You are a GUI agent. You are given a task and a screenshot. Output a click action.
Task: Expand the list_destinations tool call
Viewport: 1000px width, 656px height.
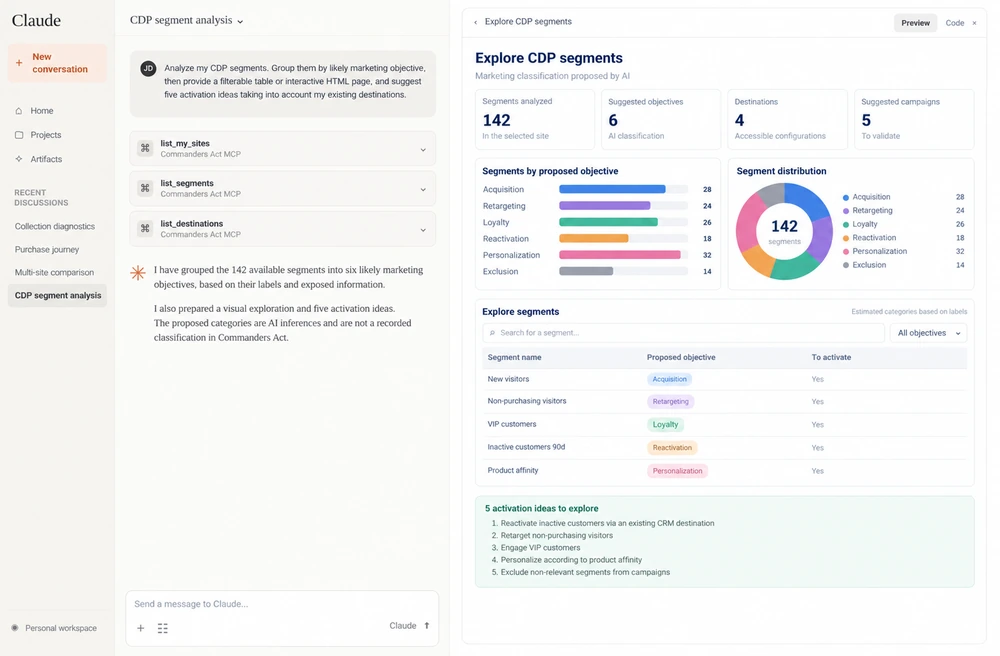pyautogui.click(x=423, y=230)
